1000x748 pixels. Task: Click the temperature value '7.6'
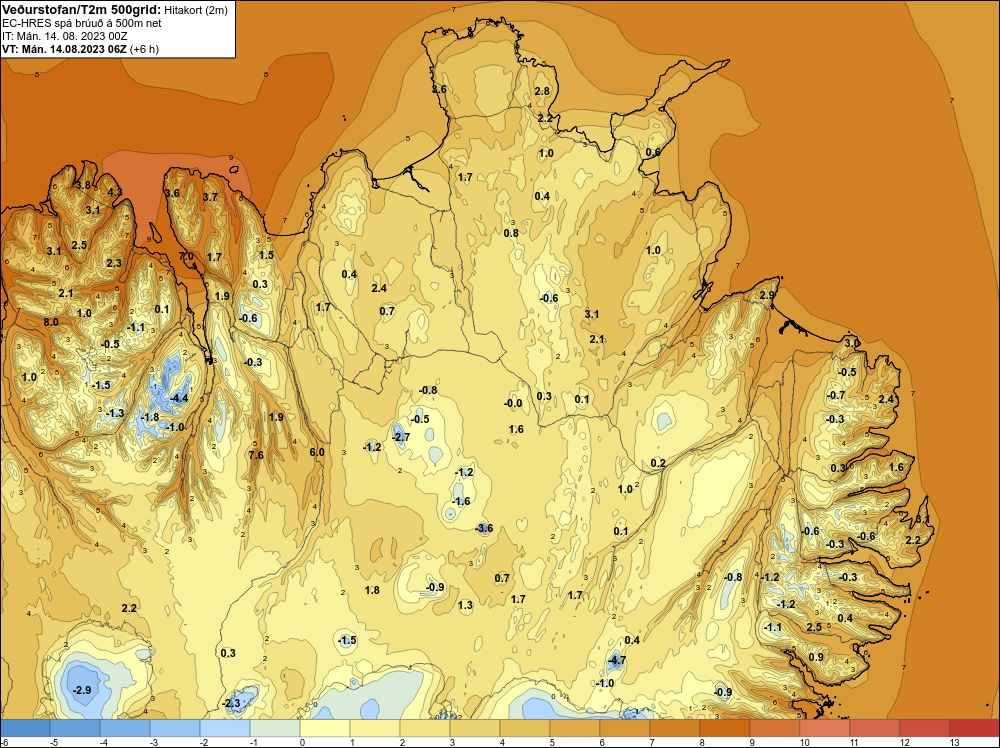click(x=256, y=455)
